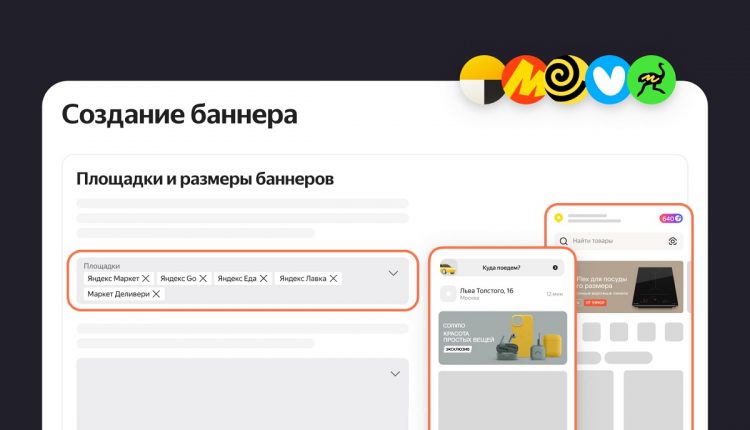This screenshot has height=430, width=750.
Task: Click the Yandex Eda spiral logo
Action: tap(567, 80)
